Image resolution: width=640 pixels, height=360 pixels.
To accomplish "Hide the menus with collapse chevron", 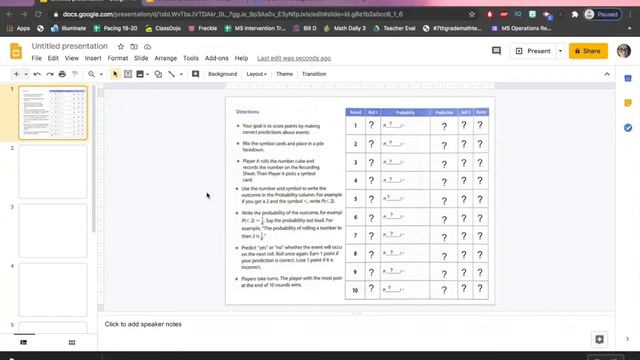I will pyautogui.click(x=607, y=74).
